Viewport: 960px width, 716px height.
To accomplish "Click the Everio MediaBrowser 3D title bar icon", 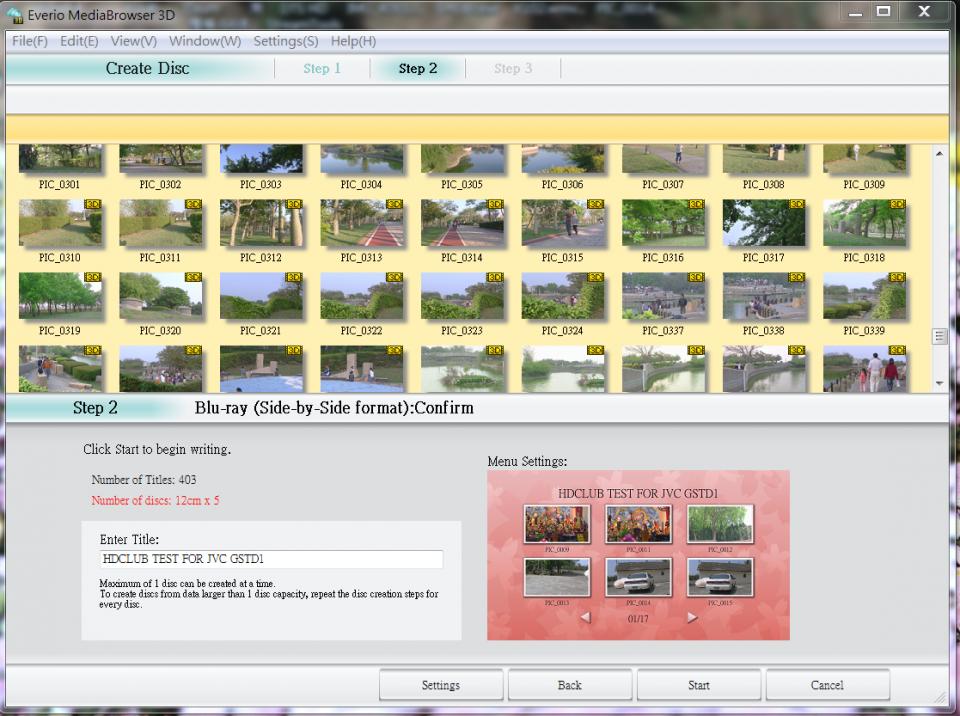I will (14, 14).
